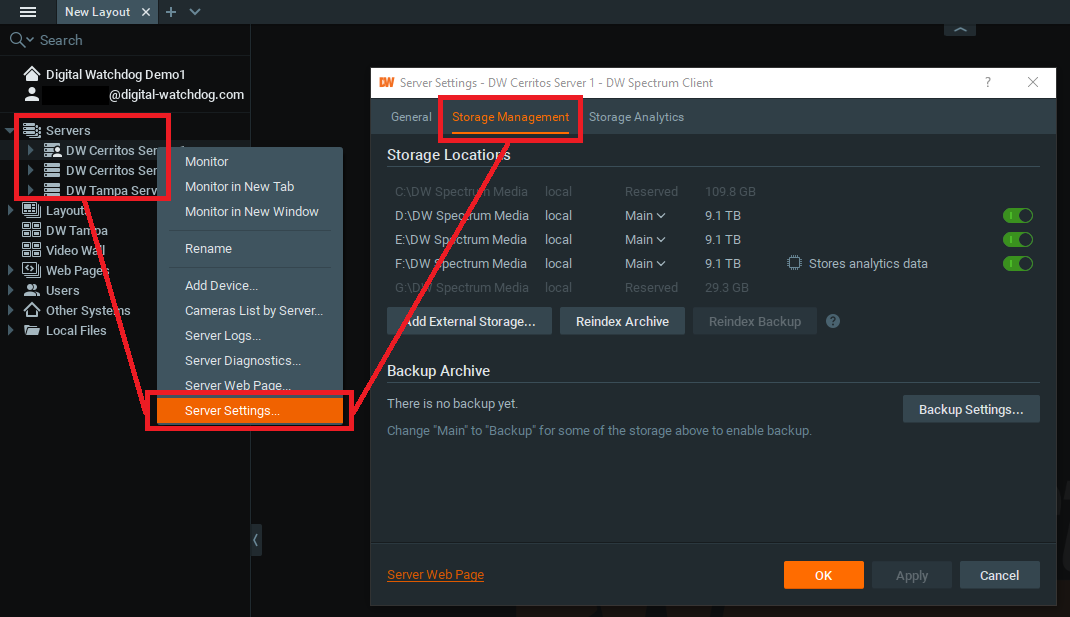Open the hamburger main menu
The width and height of the screenshot is (1070, 617).
point(28,12)
